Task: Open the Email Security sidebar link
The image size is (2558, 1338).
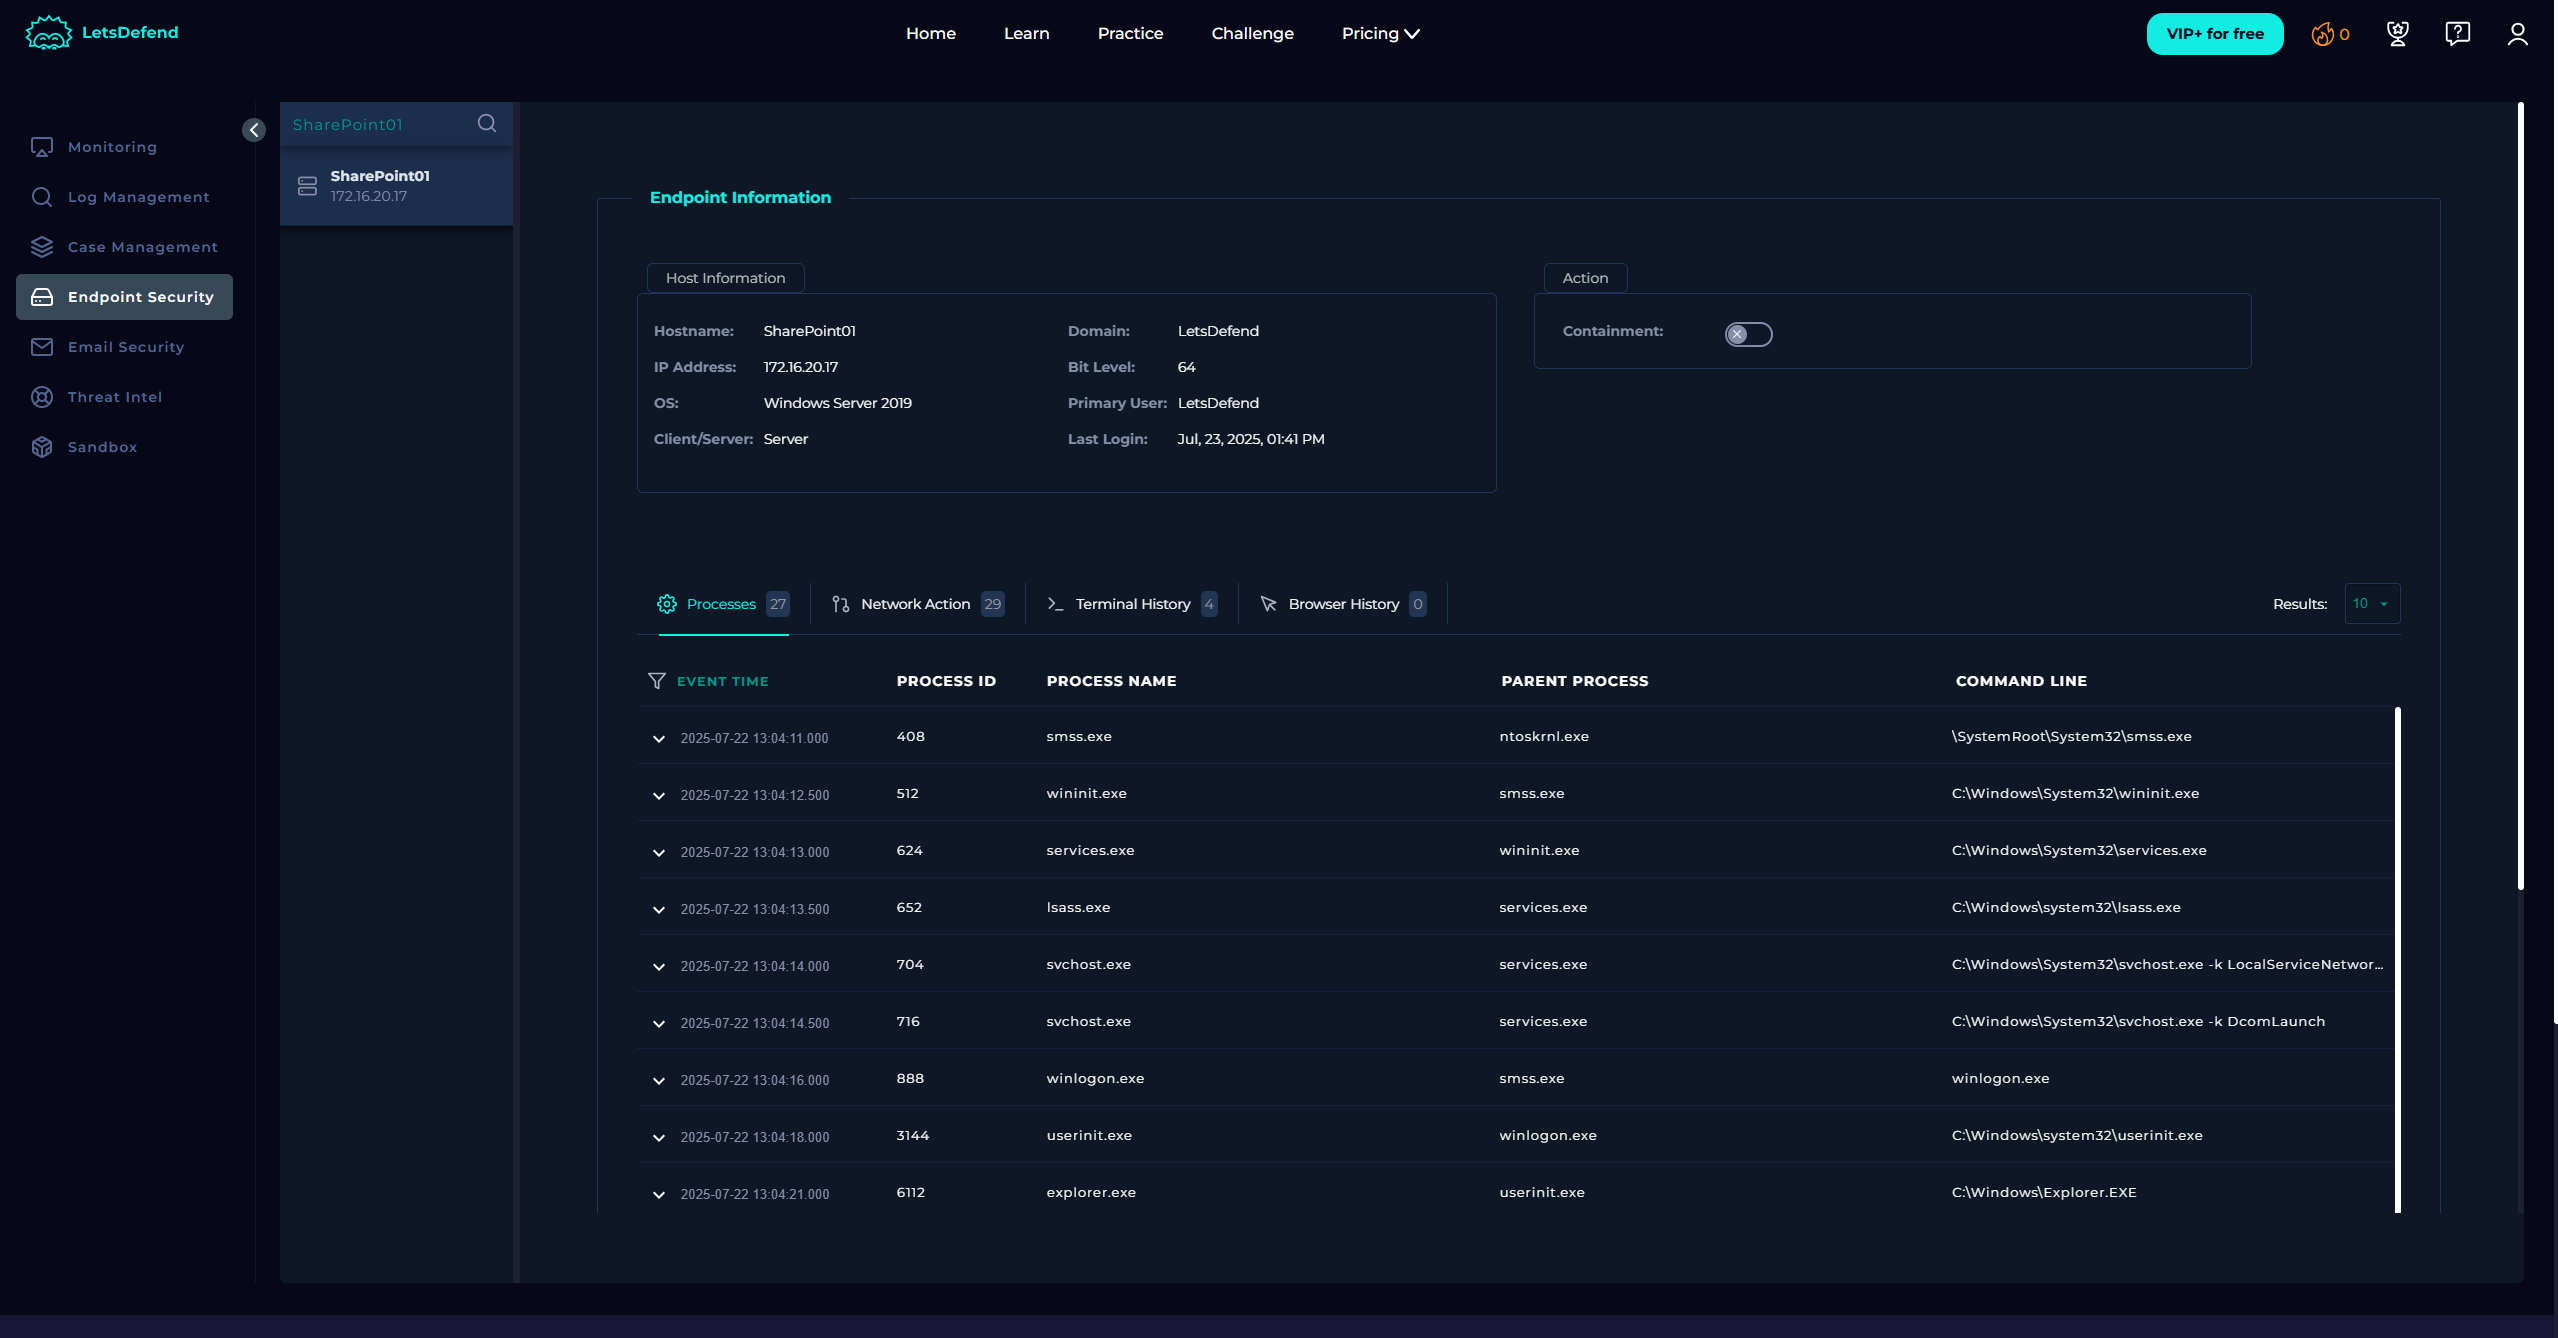Action: coord(125,347)
